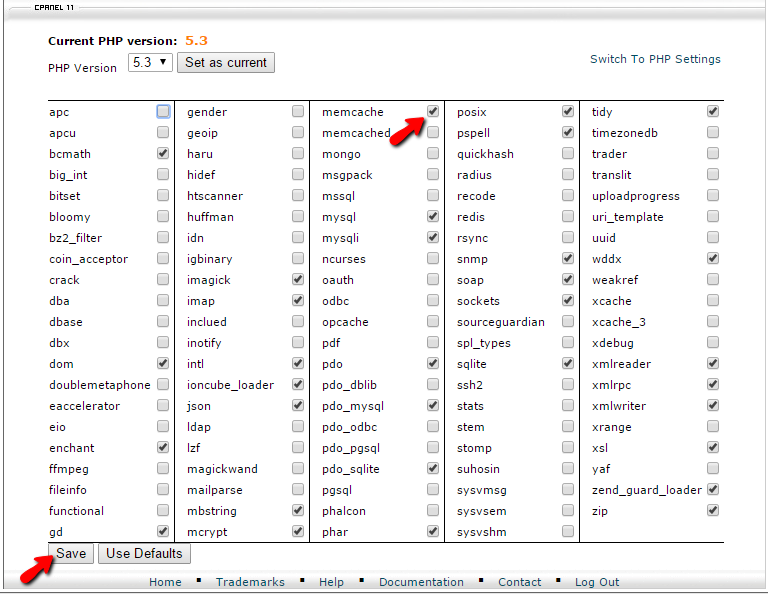768x594 pixels.
Task: Click the Use Defaults button
Action: (144, 554)
